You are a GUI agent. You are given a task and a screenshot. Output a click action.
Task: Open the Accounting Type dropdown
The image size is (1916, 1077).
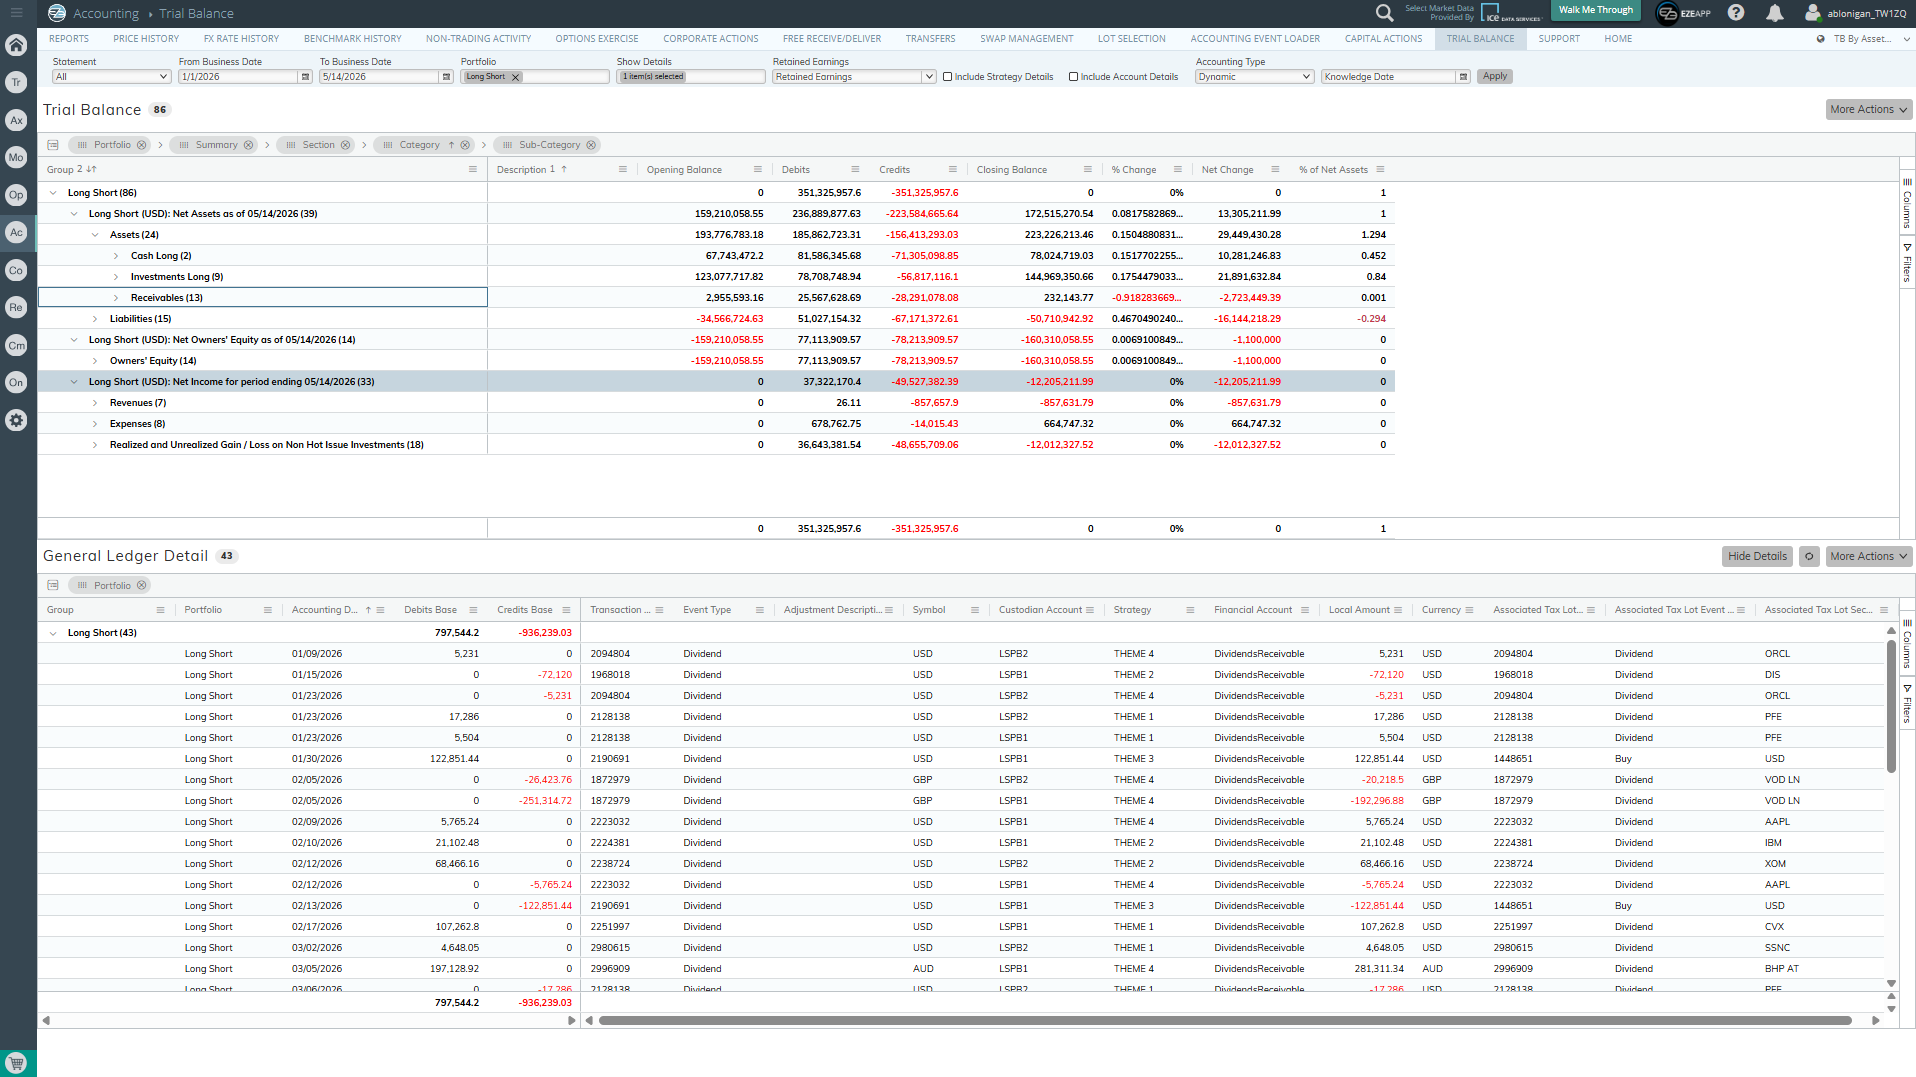coord(1254,77)
